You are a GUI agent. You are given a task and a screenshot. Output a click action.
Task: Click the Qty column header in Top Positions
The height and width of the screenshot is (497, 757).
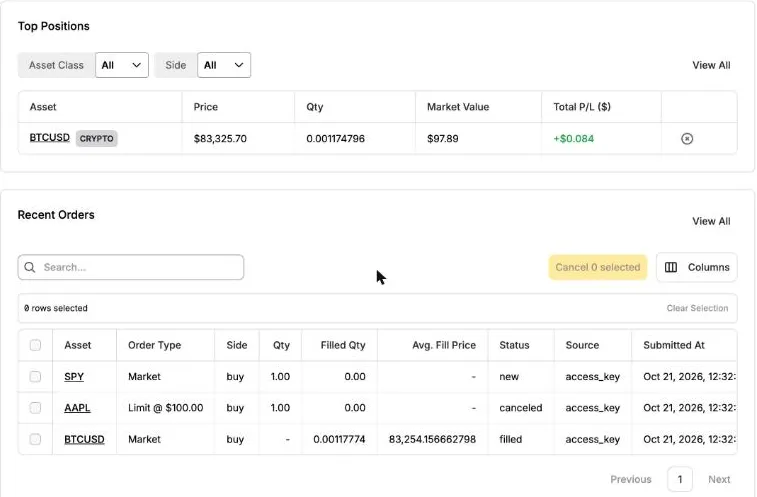[315, 107]
